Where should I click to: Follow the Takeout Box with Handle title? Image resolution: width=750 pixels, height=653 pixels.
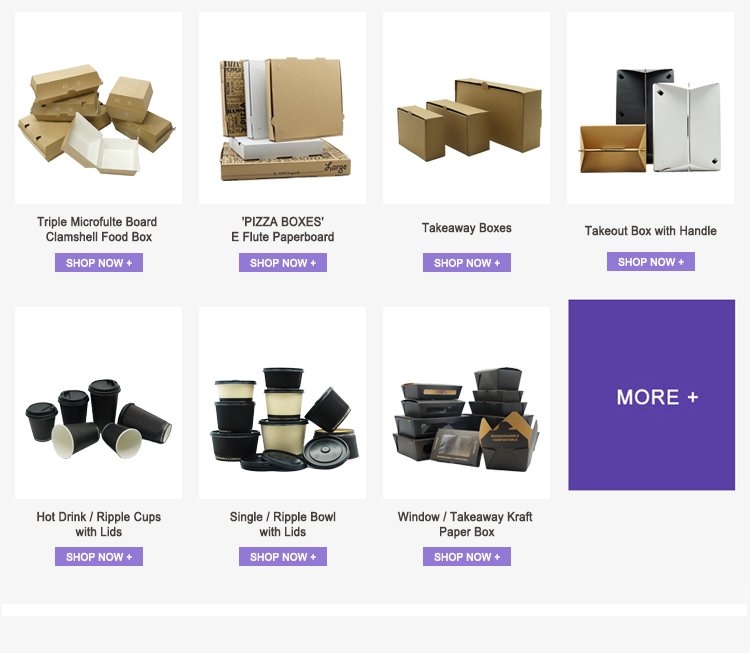pyautogui.click(x=651, y=231)
